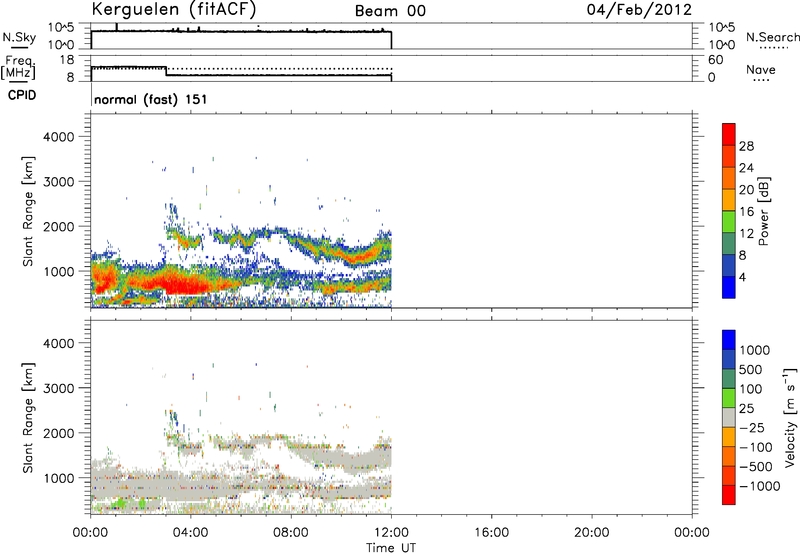Click the 'Nave' legend label
This screenshot has height=554, width=800.
tap(761, 69)
